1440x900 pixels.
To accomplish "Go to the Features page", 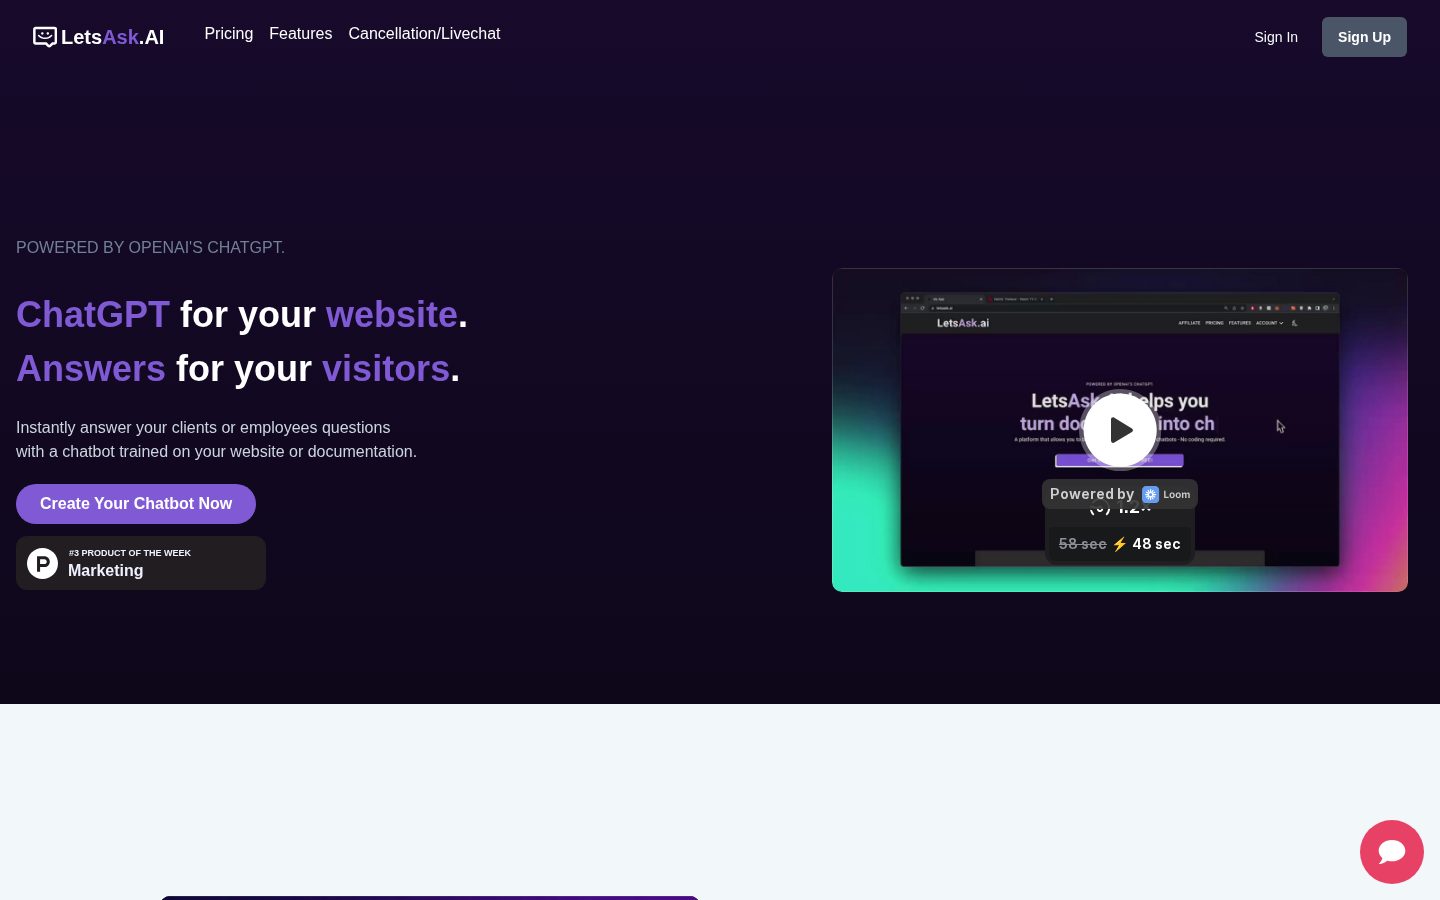I will point(301,34).
